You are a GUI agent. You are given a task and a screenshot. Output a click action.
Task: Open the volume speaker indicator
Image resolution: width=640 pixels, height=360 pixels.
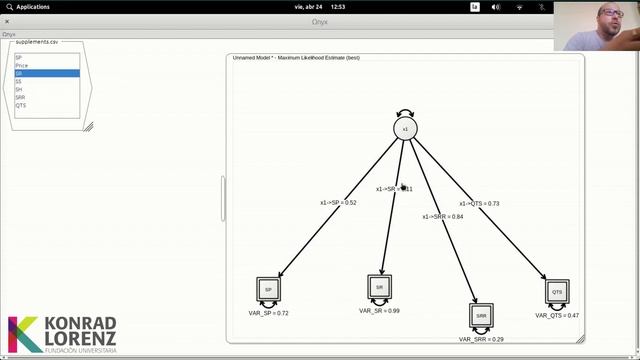pyautogui.click(x=496, y=7)
